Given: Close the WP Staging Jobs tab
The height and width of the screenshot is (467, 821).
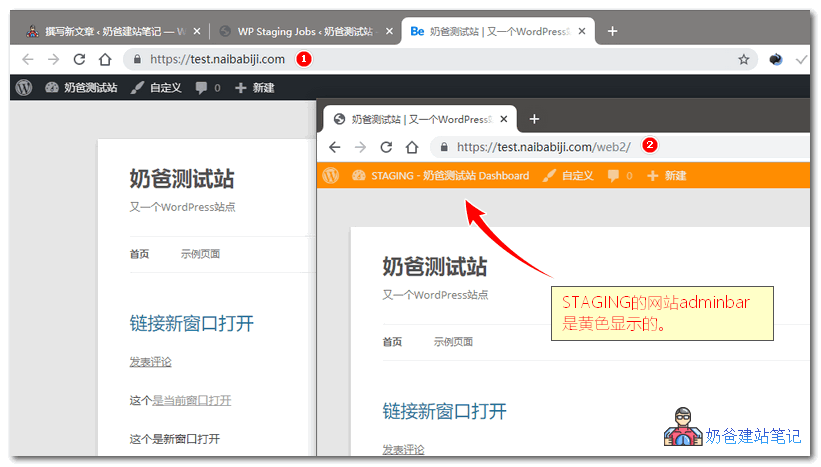Looking at the screenshot, I should click(x=389, y=31).
